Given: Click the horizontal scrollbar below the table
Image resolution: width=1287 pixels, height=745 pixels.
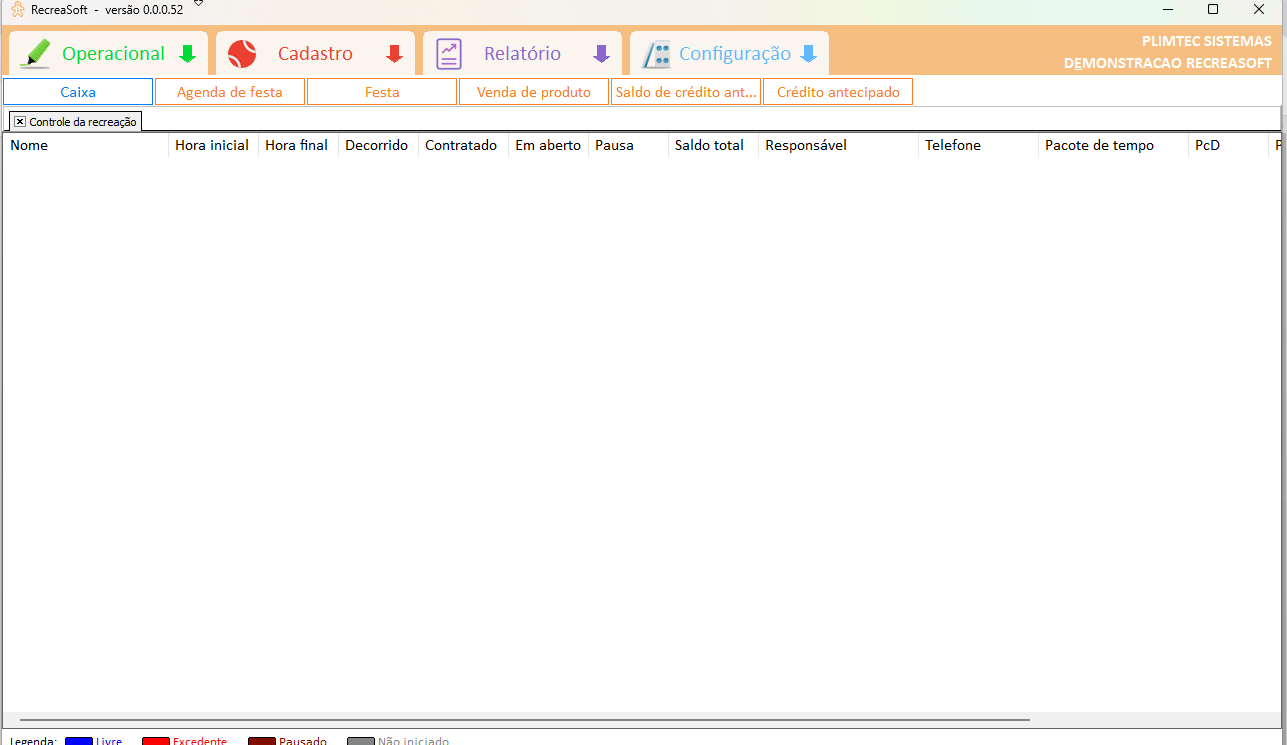Looking at the screenshot, I should pyautogui.click(x=524, y=719).
